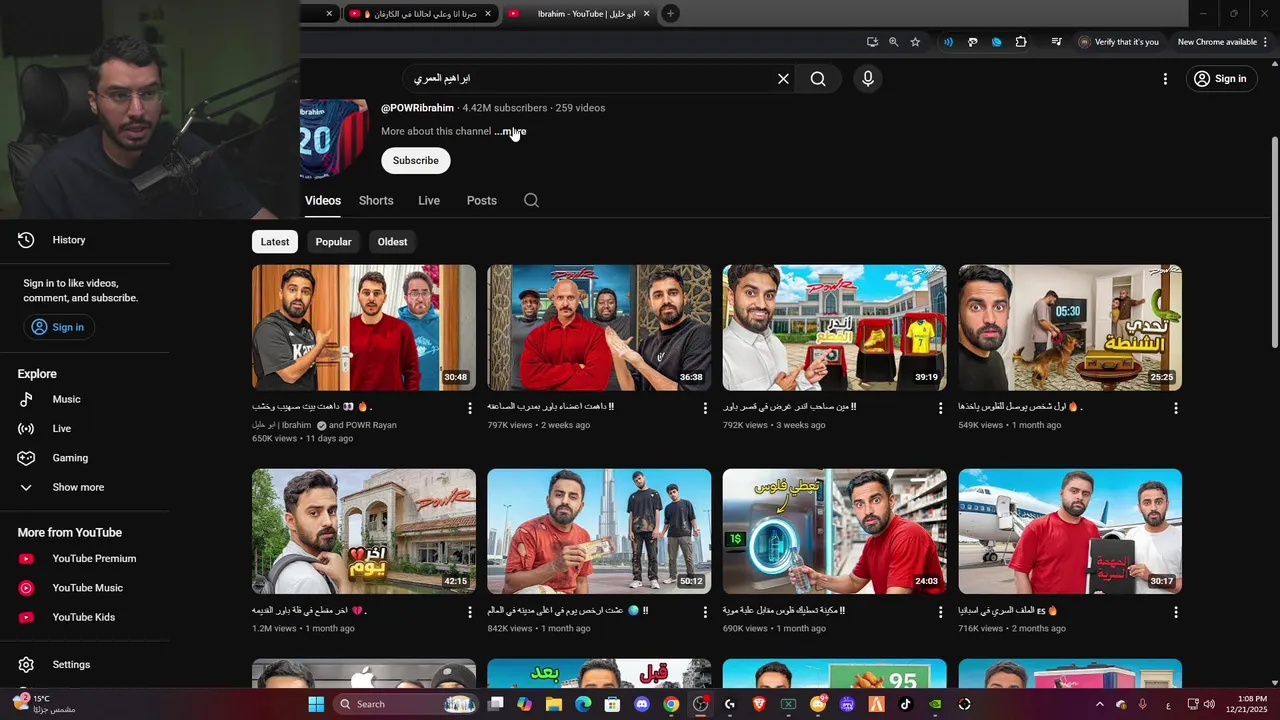Open the 30:48 video thumbnail
Image resolution: width=1280 pixels, height=720 pixels.
coord(364,328)
